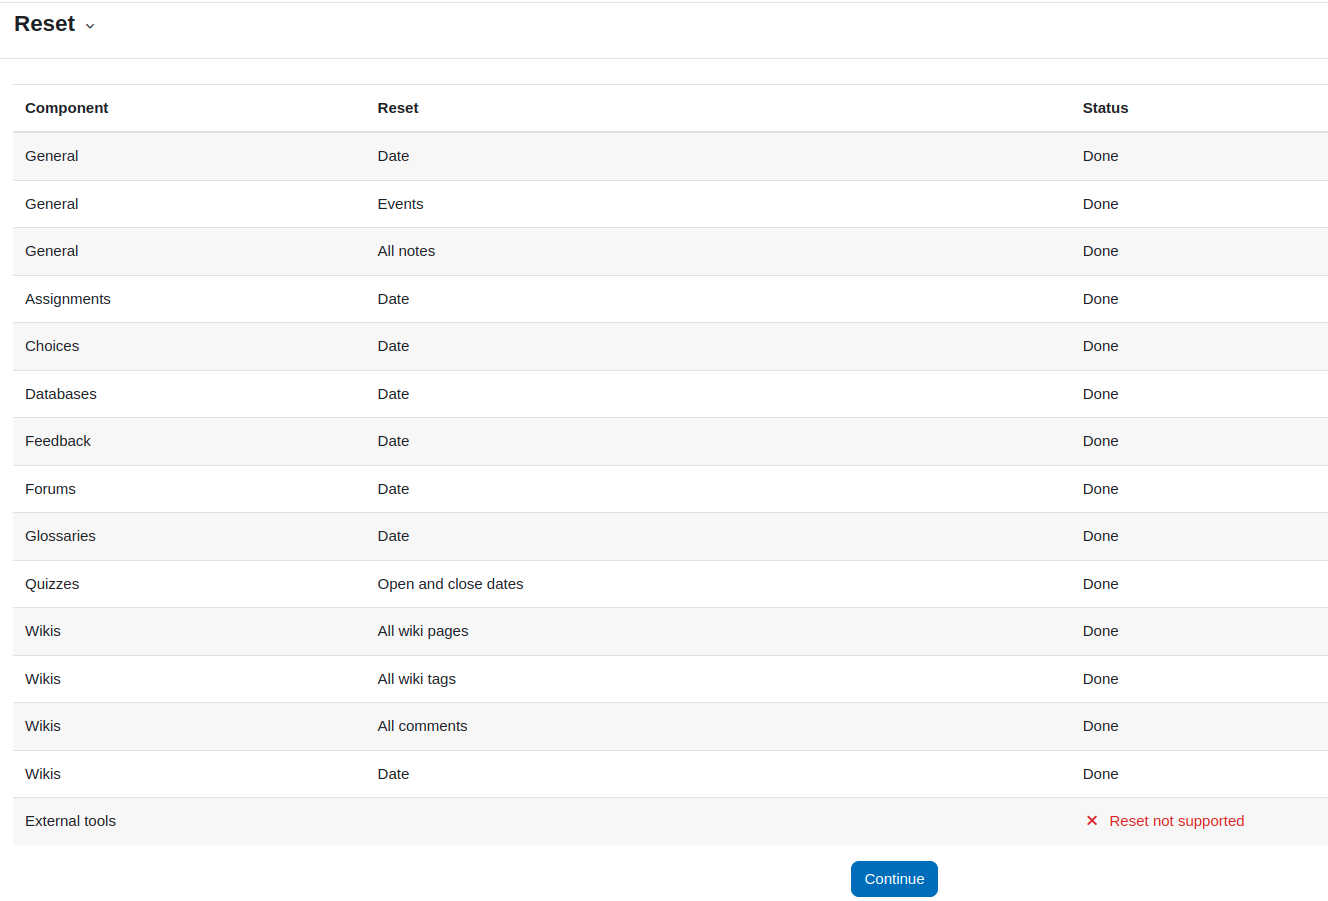Click Done status for All wiki pages
This screenshot has width=1328, height=901.
pos(1100,631)
